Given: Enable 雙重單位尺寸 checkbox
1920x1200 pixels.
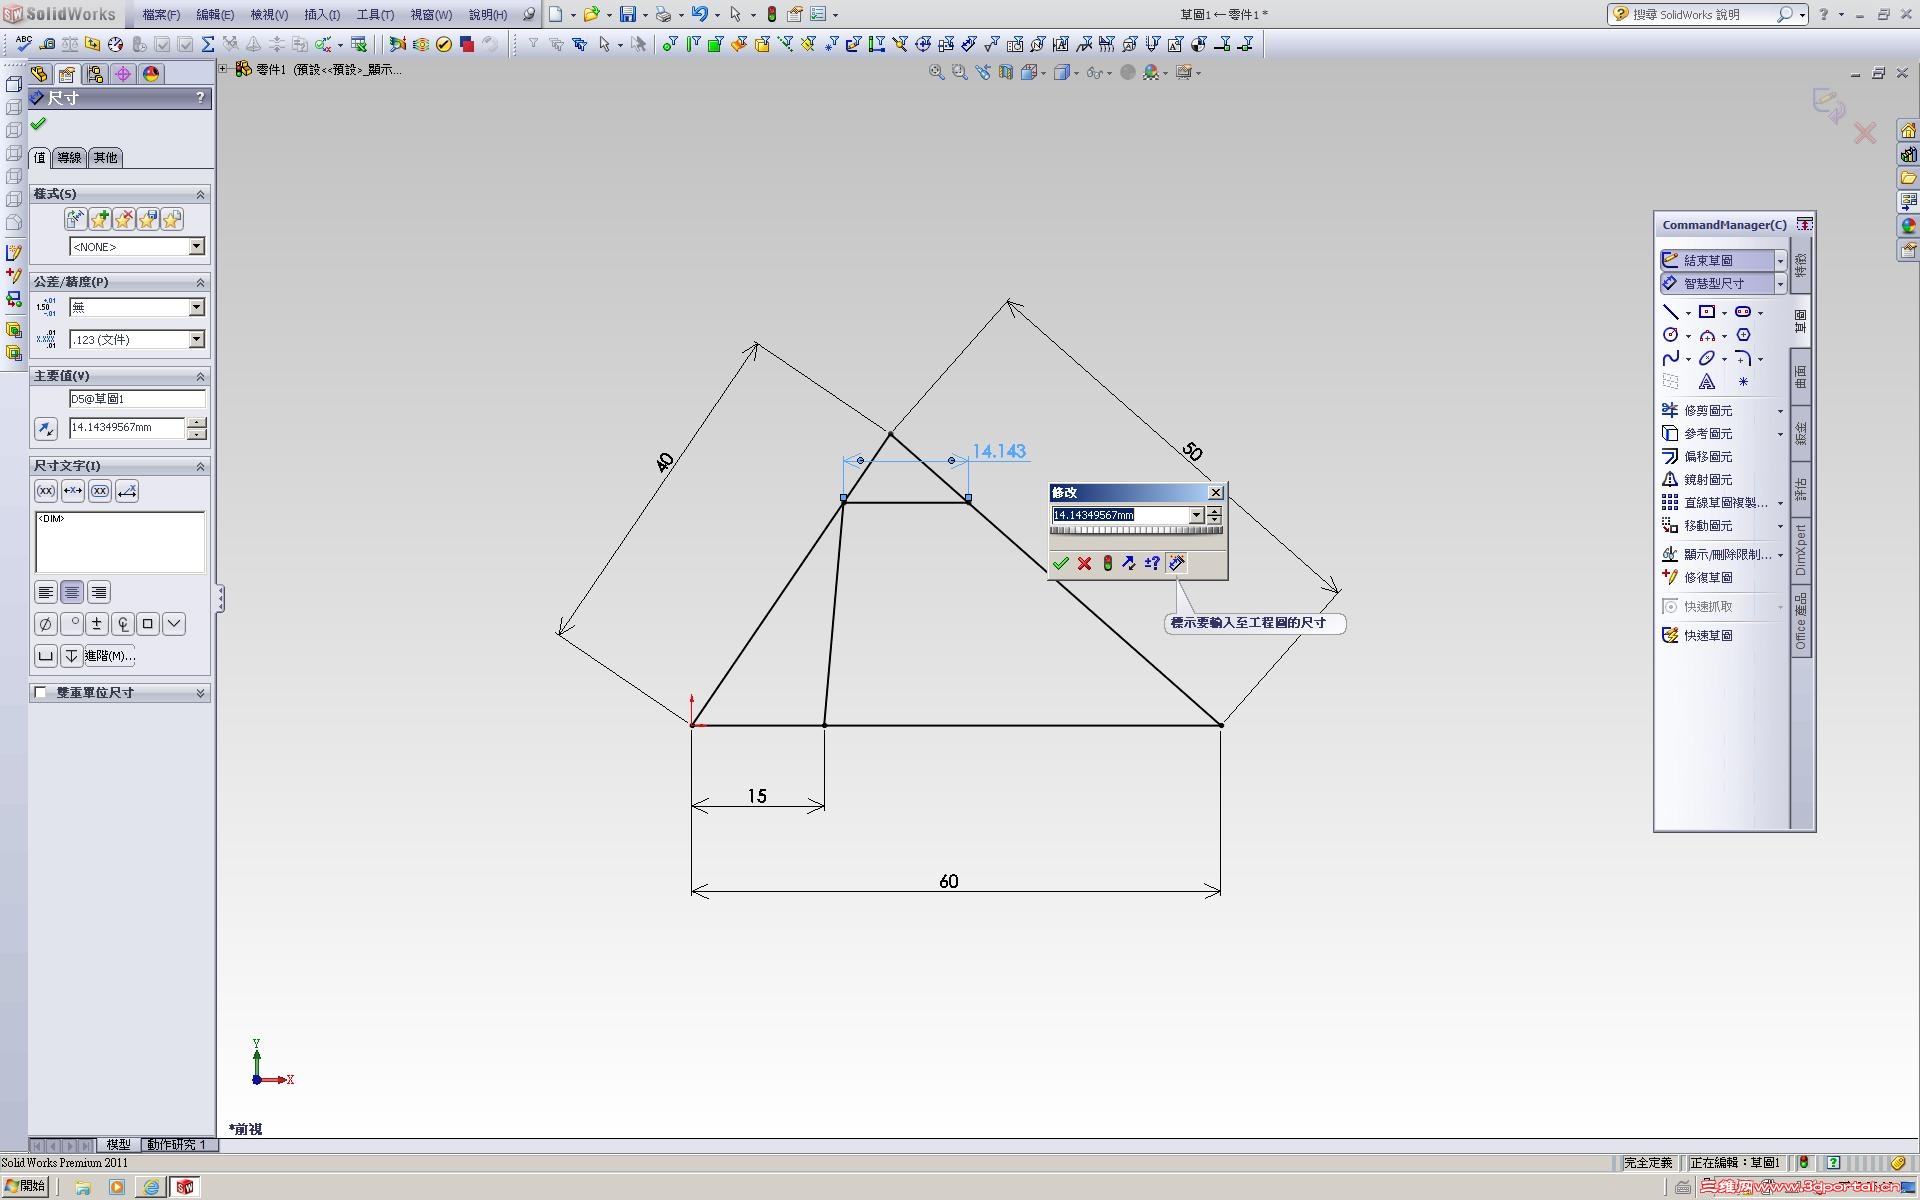Looking at the screenshot, I should pyautogui.click(x=41, y=692).
